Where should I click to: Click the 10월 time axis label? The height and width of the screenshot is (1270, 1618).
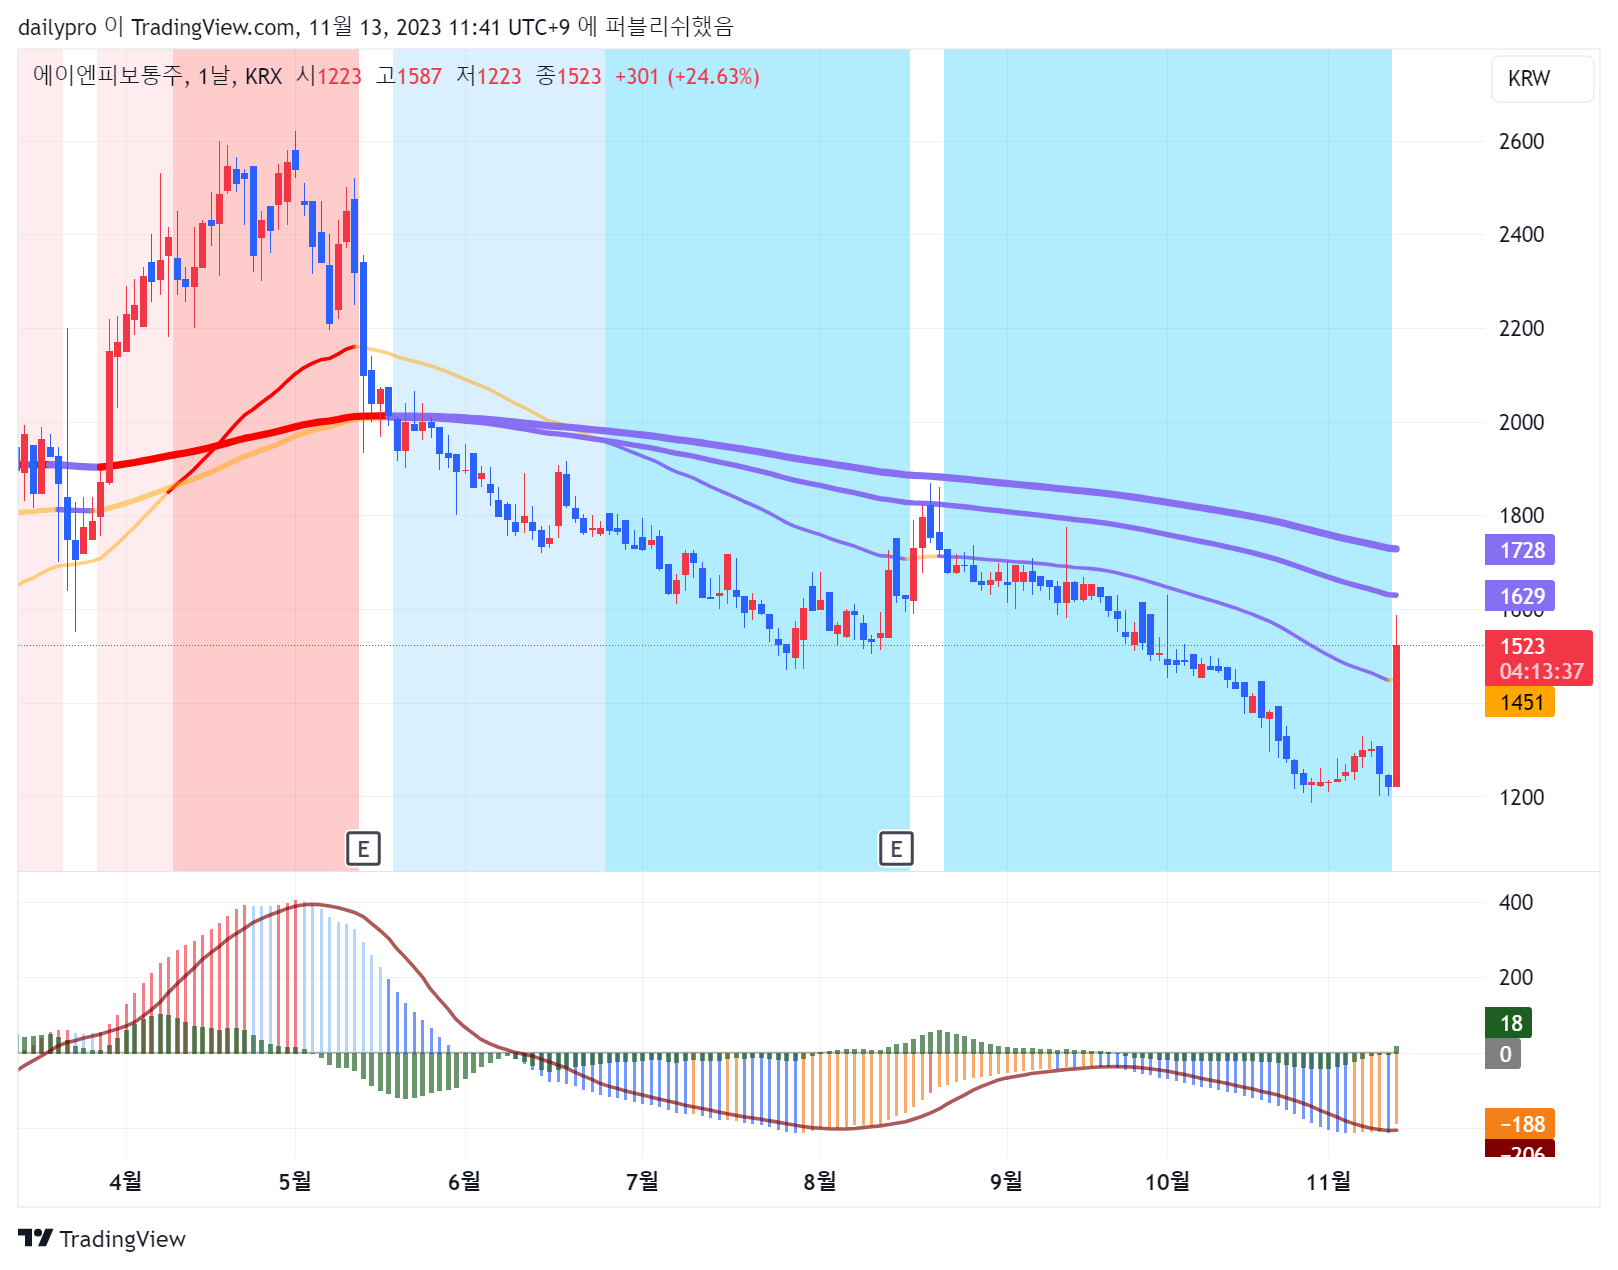1167,1182
